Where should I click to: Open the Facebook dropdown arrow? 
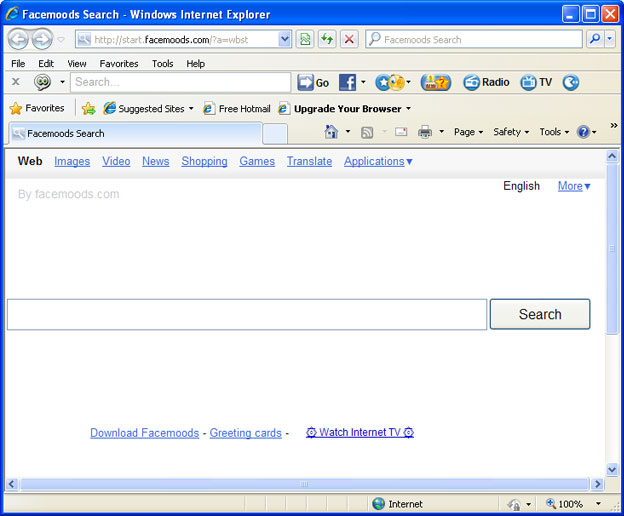click(363, 82)
